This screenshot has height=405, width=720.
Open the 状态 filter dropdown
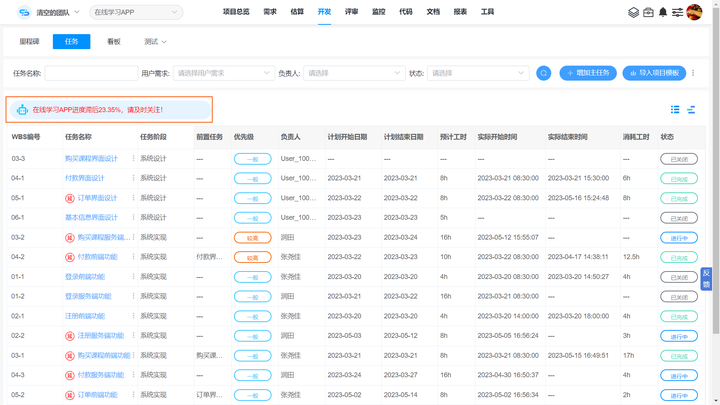point(478,73)
